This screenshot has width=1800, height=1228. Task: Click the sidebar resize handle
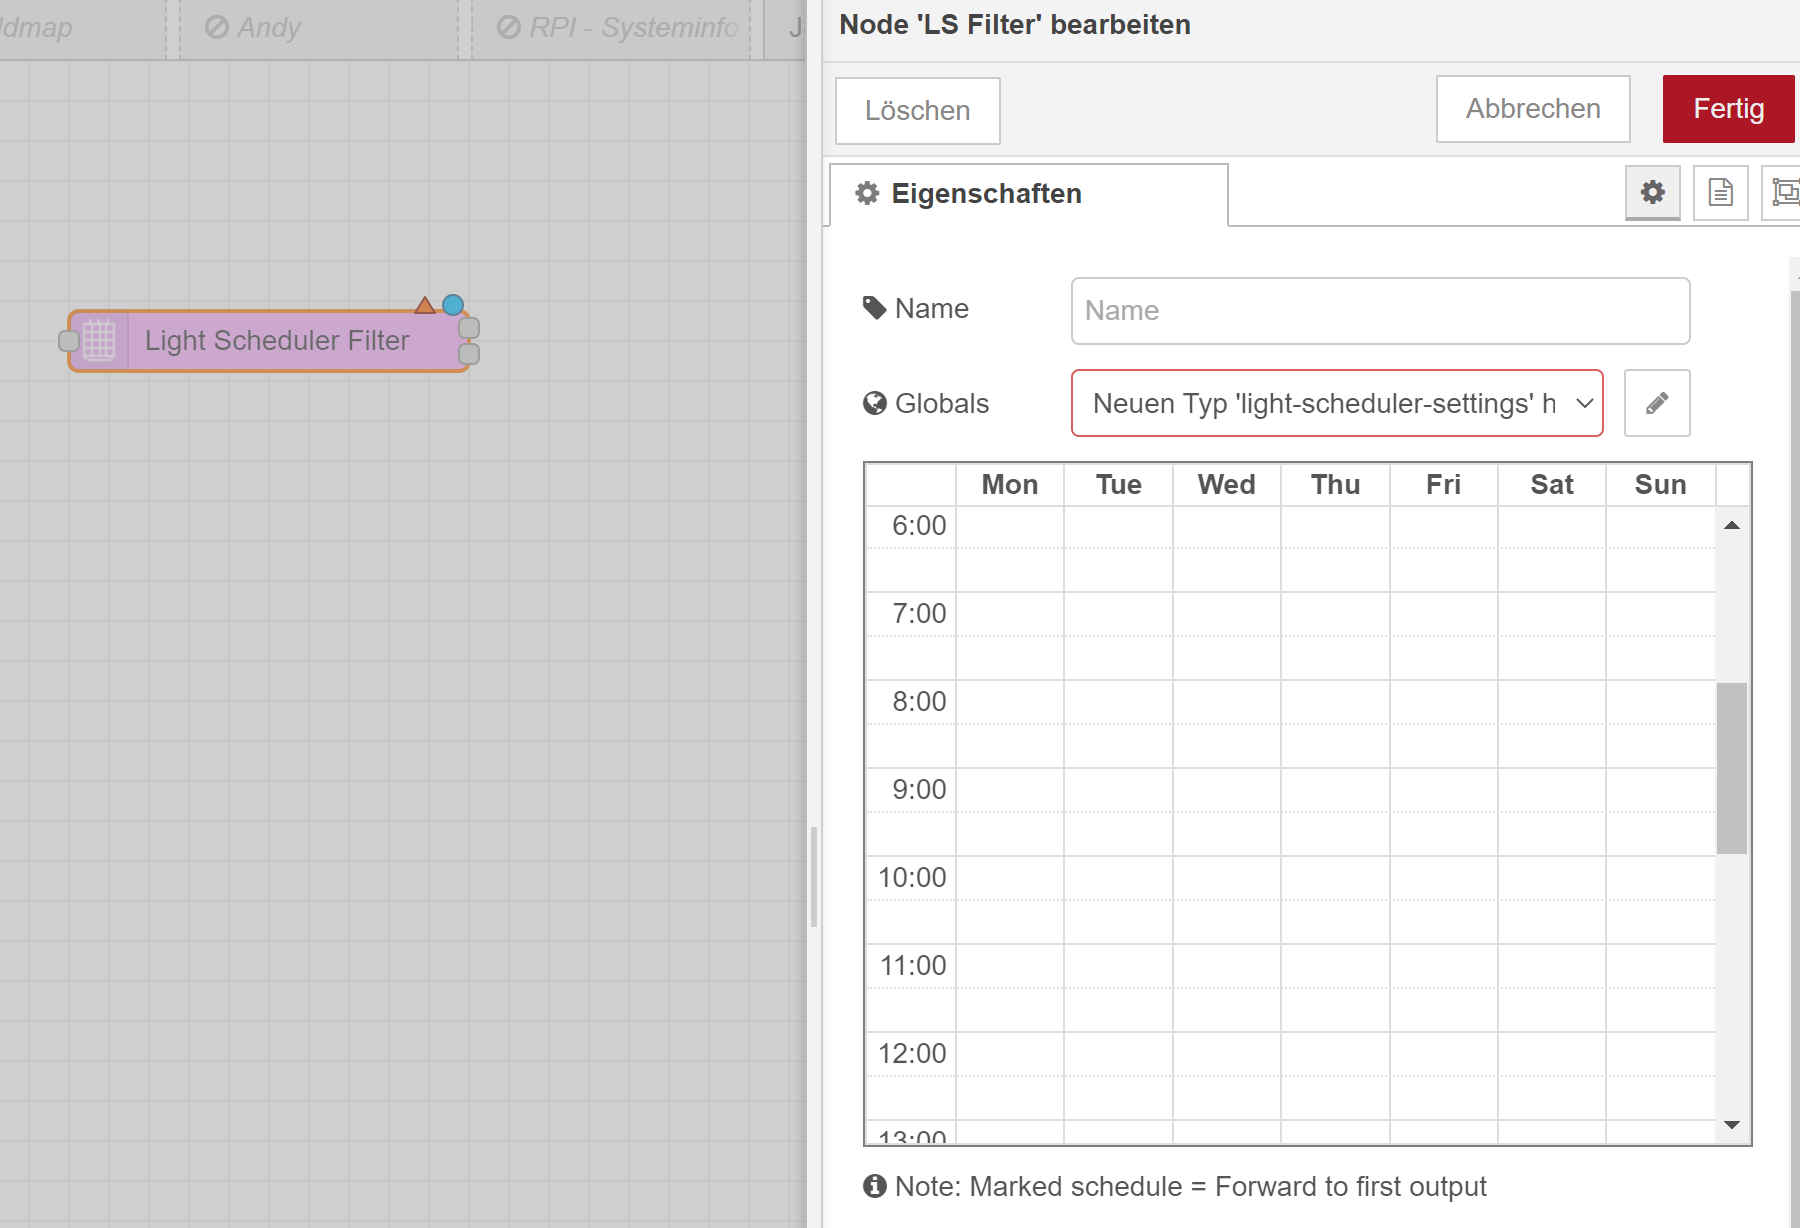pyautogui.click(x=814, y=877)
